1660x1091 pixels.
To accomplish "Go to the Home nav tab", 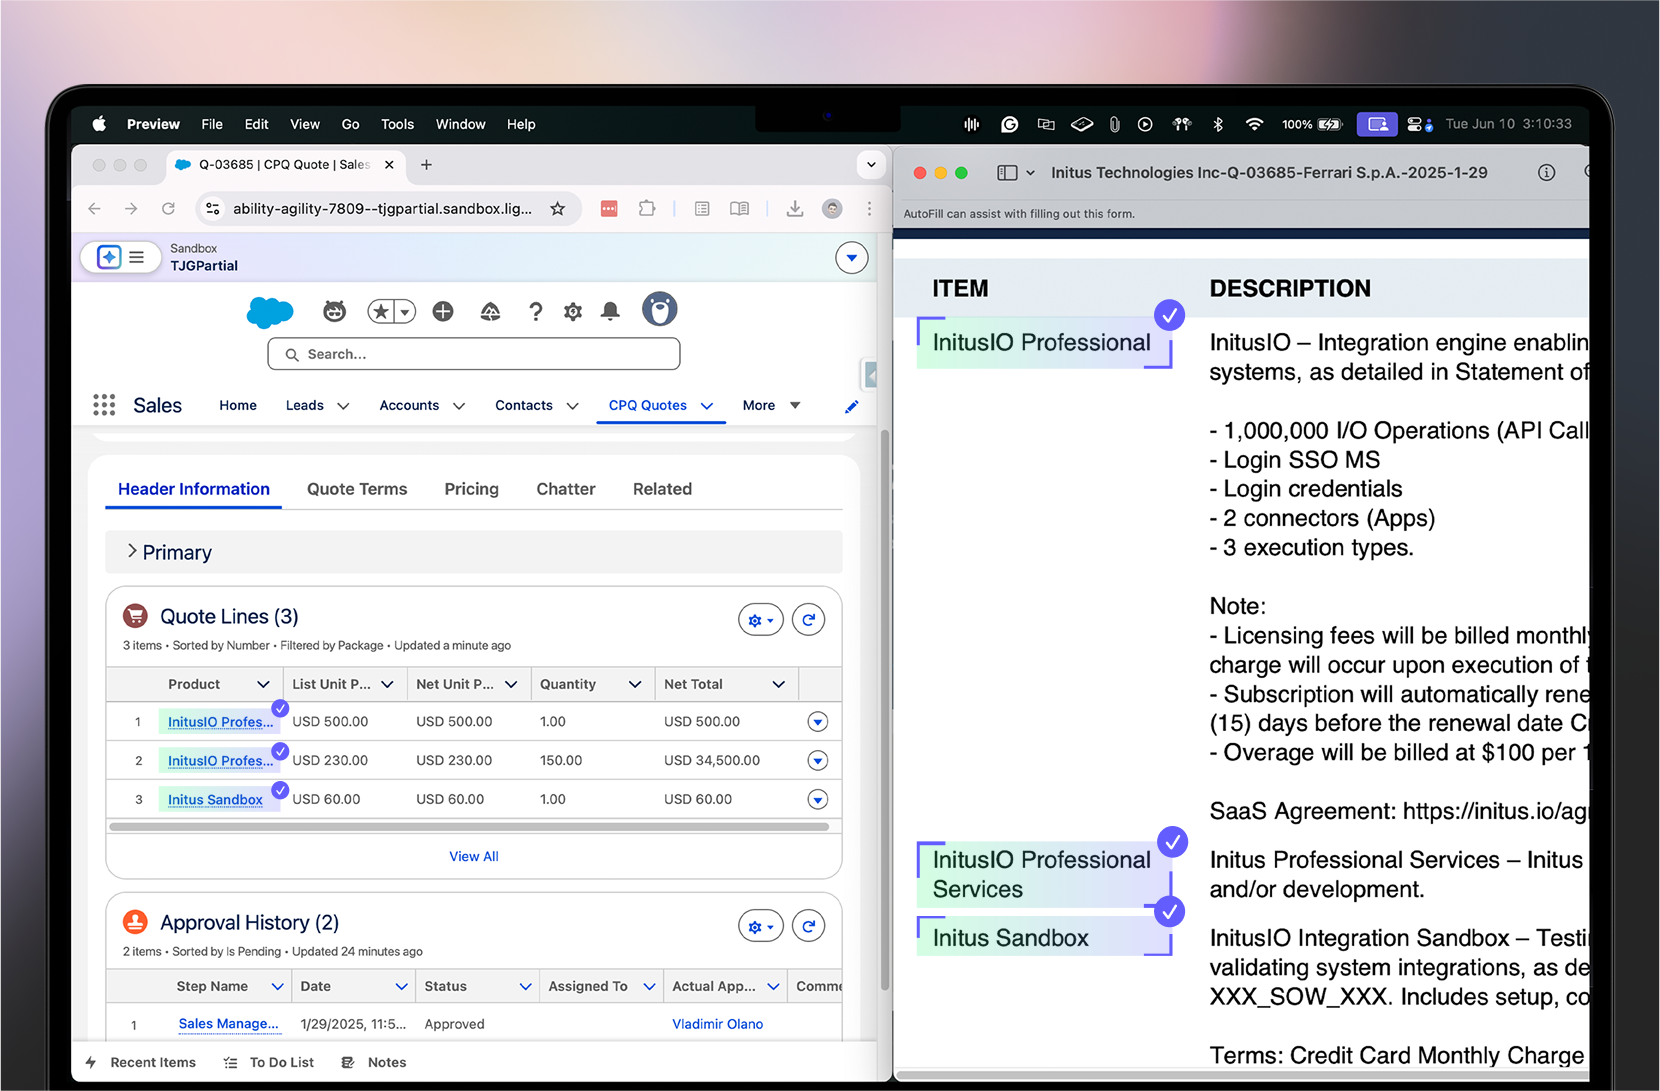I will tap(238, 405).
